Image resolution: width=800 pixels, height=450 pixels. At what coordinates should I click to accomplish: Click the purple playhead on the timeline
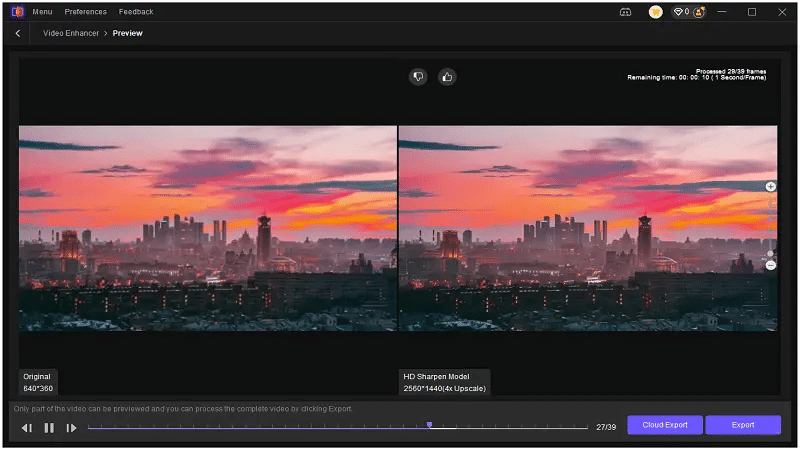429,425
